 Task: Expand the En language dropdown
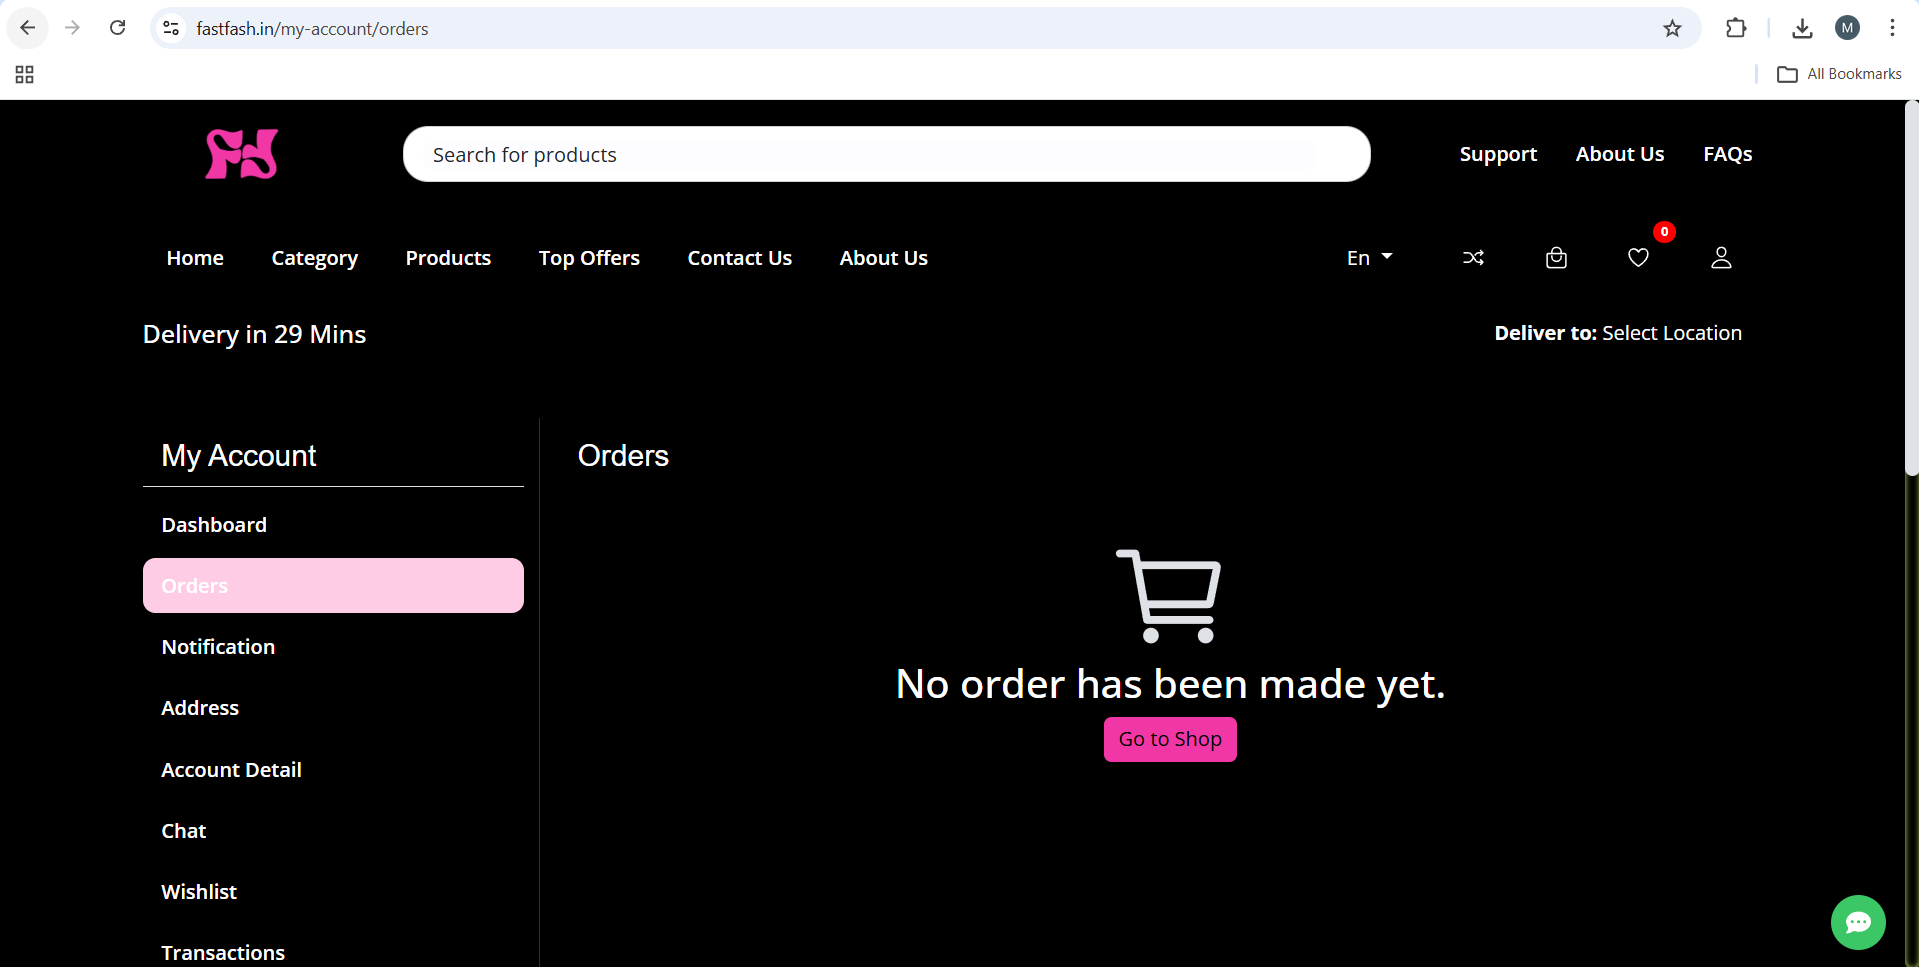click(x=1369, y=258)
